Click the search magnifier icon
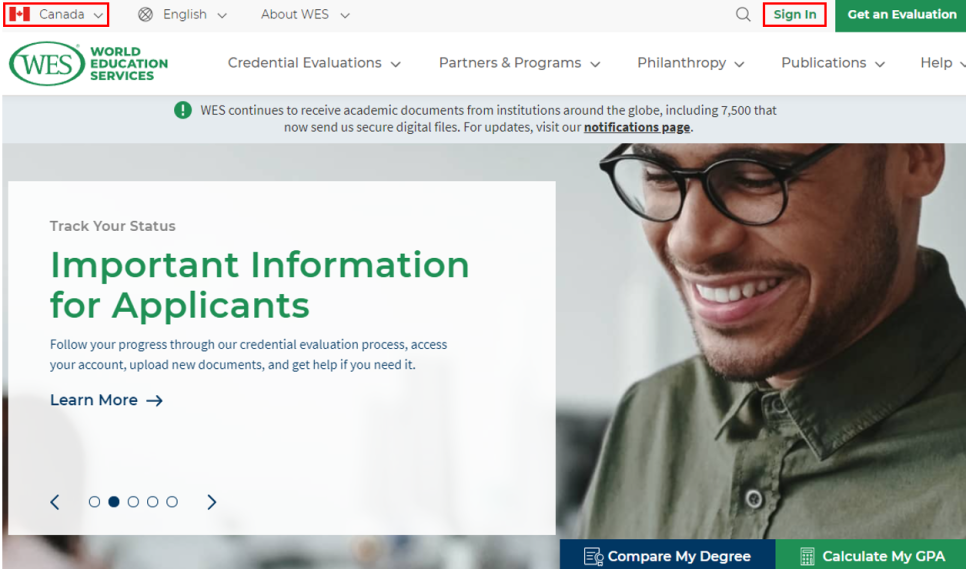 pos(743,14)
